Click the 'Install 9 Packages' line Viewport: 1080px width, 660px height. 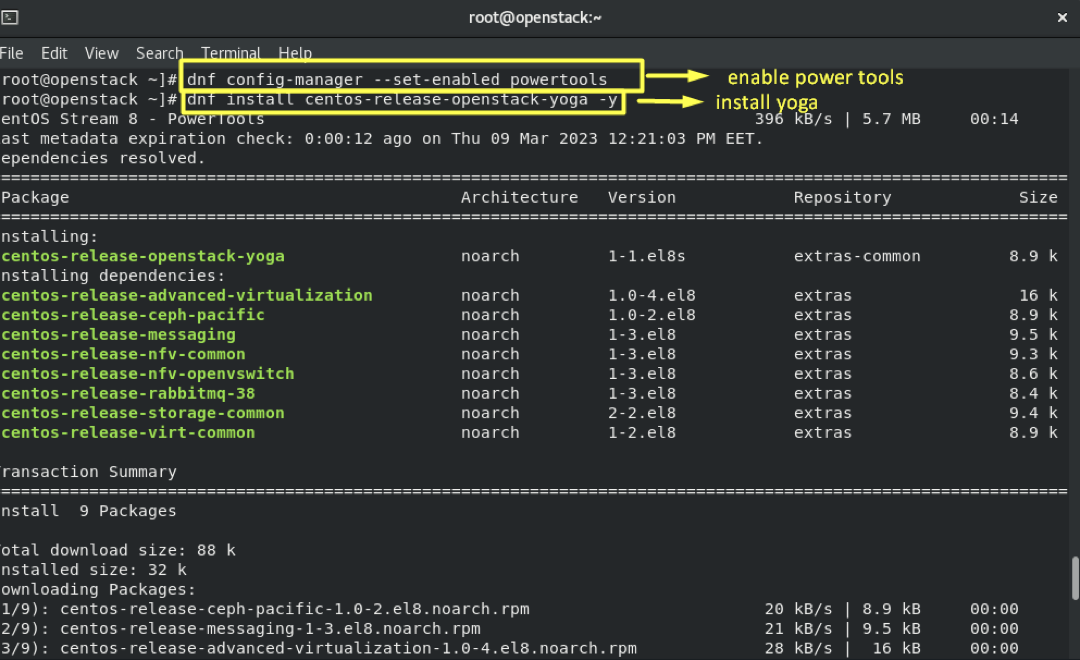click(88, 511)
